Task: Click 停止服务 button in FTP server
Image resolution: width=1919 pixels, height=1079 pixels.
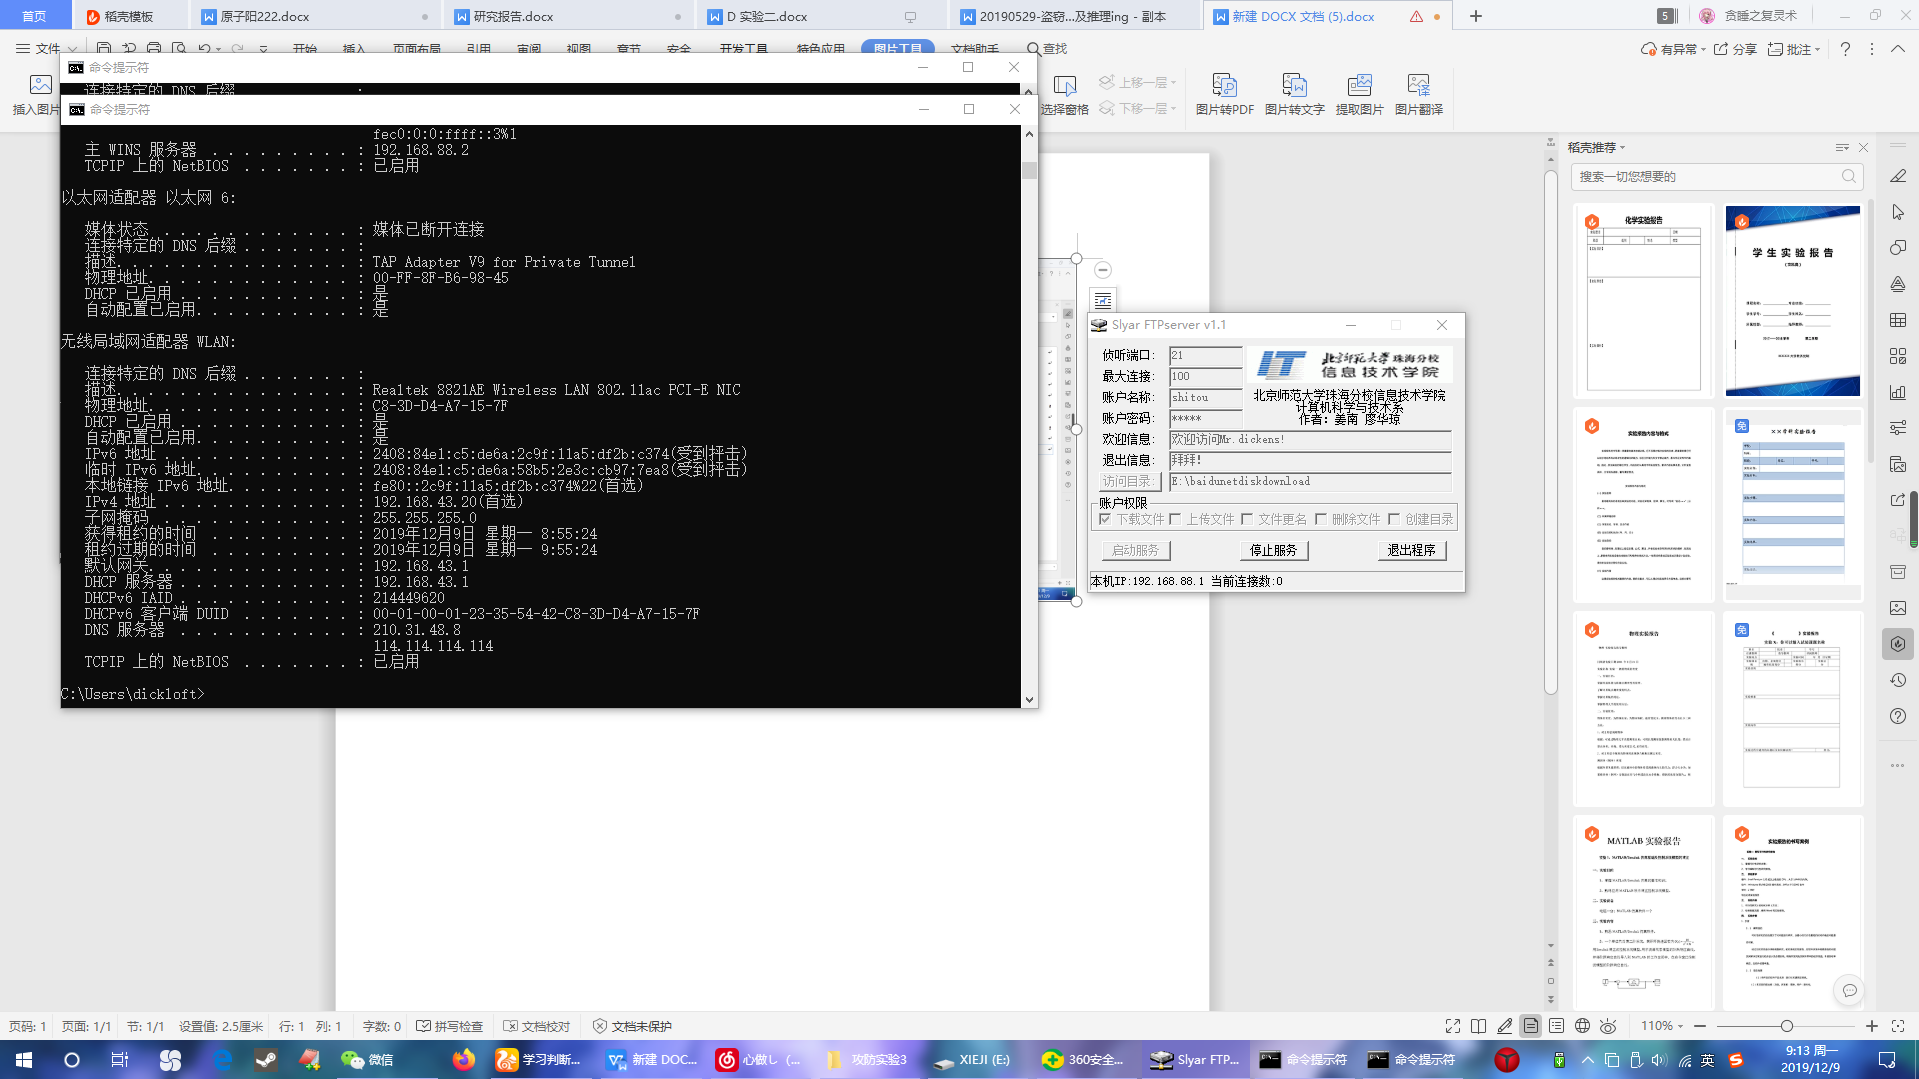Action: (x=1273, y=550)
